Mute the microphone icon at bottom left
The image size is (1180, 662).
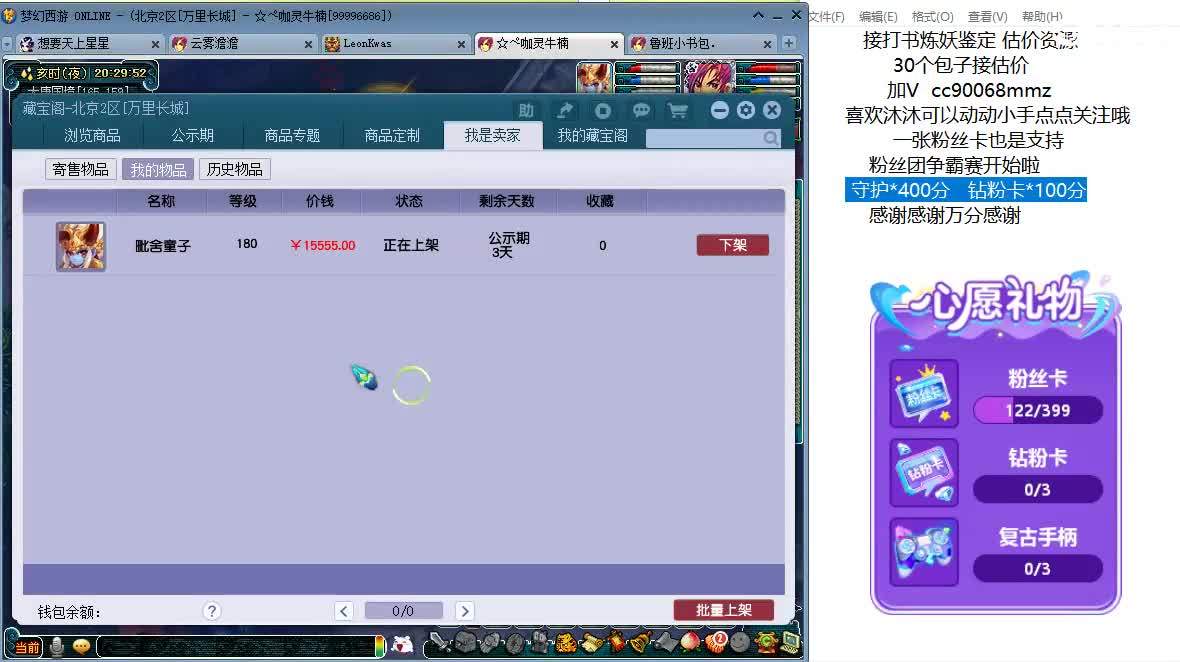56,646
